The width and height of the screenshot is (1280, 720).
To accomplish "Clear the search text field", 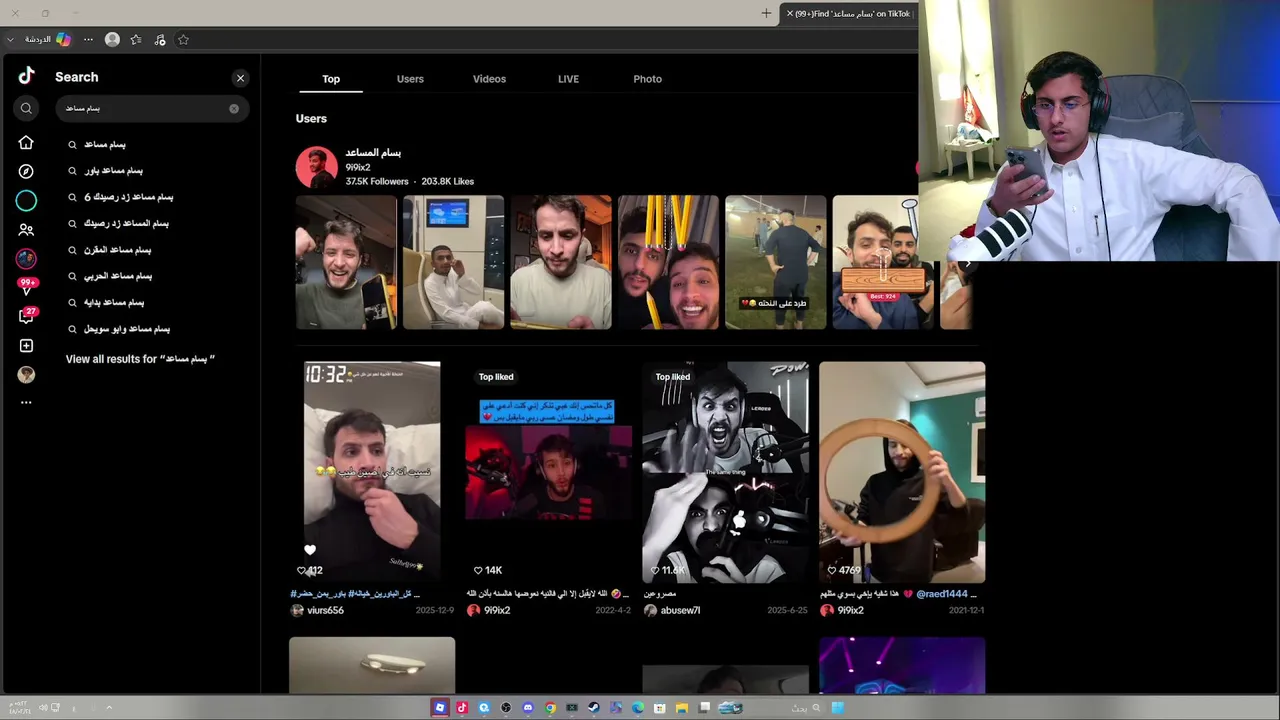I will pos(234,108).
